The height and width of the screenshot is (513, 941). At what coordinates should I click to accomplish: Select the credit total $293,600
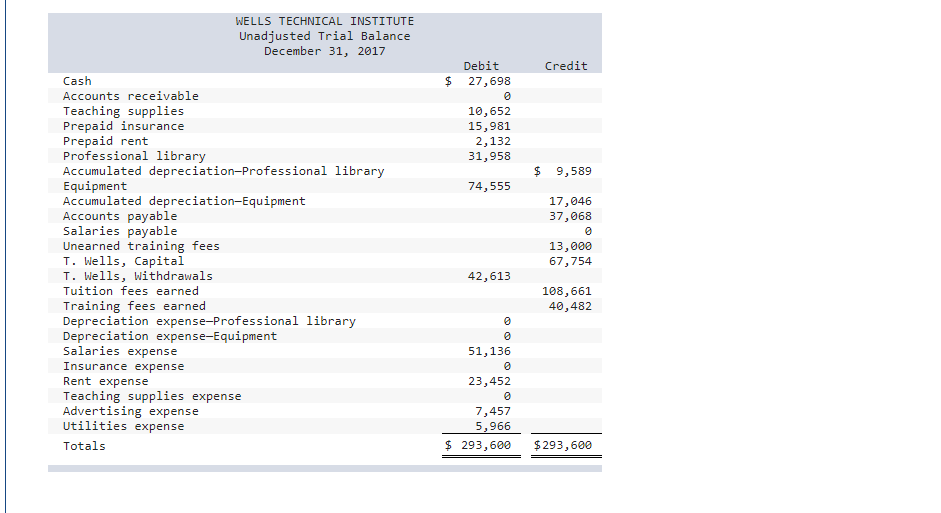pos(563,445)
